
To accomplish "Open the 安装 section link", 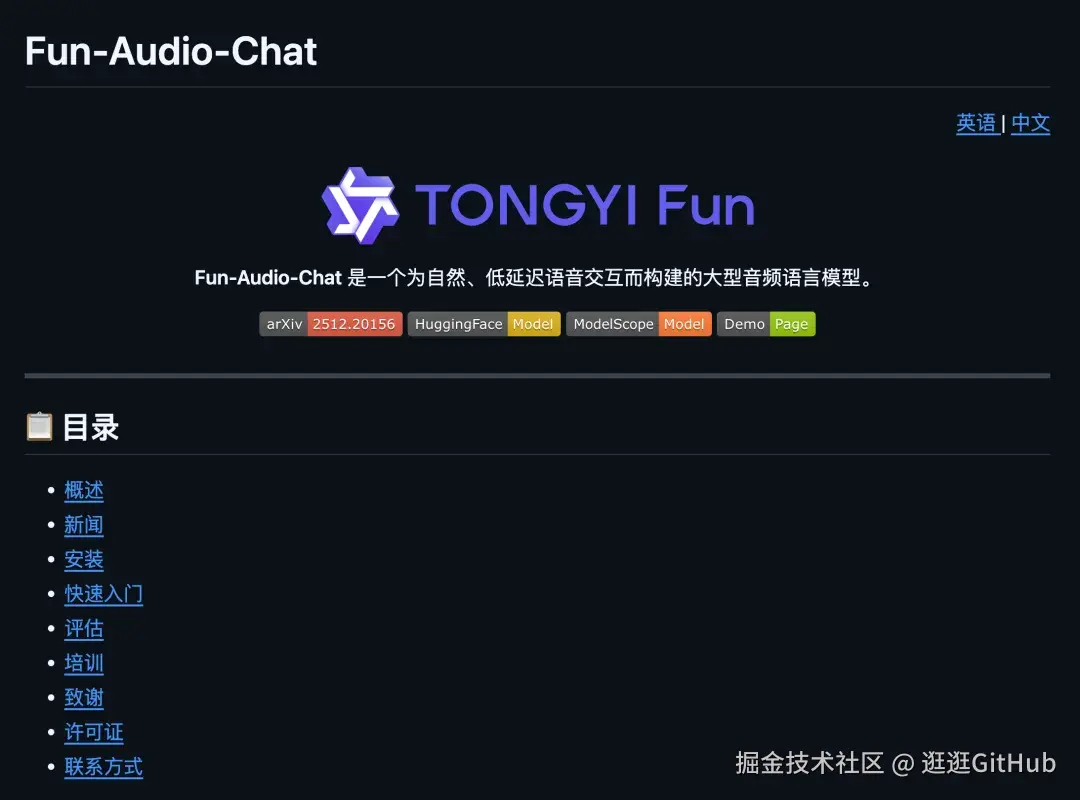I will point(84,559).
